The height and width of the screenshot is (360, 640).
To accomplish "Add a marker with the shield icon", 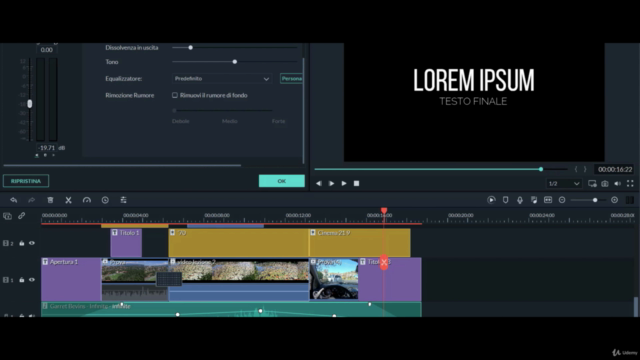I will (x=505, y=200).
